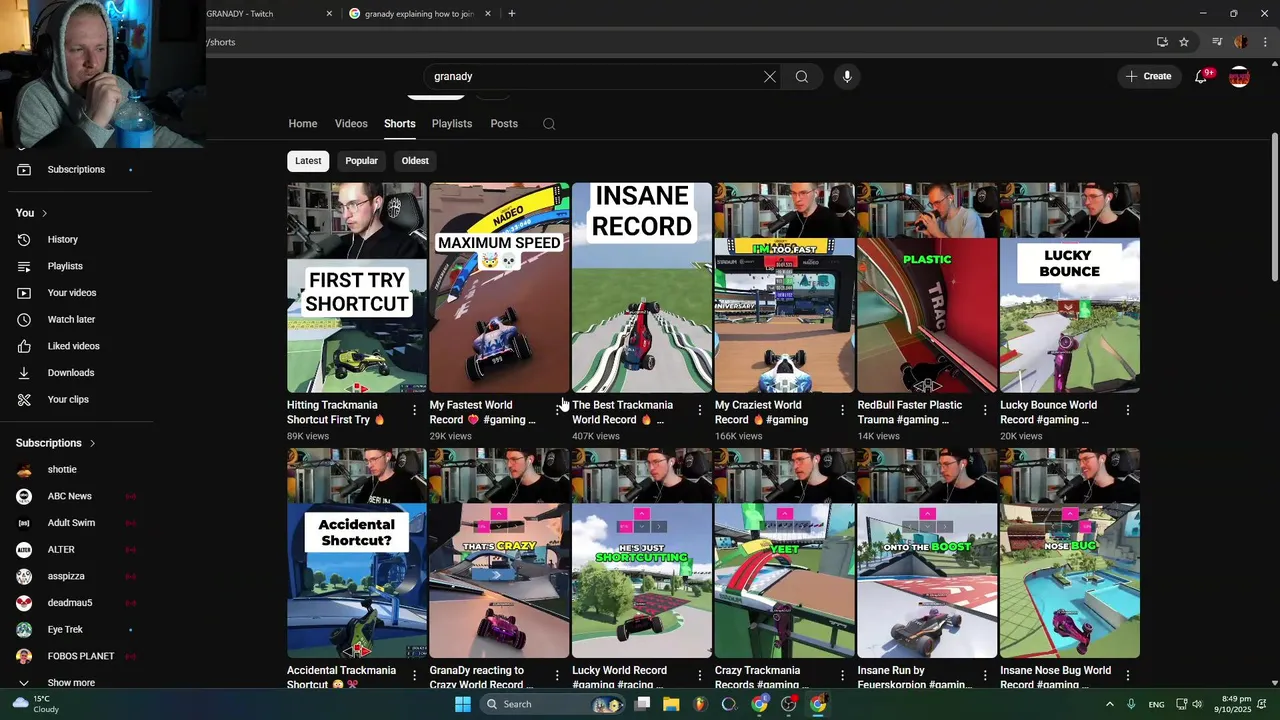Open Chrome profile avatar in toolbar
The height and width of the screenshot is (720, 1280).
point(1241,42)
